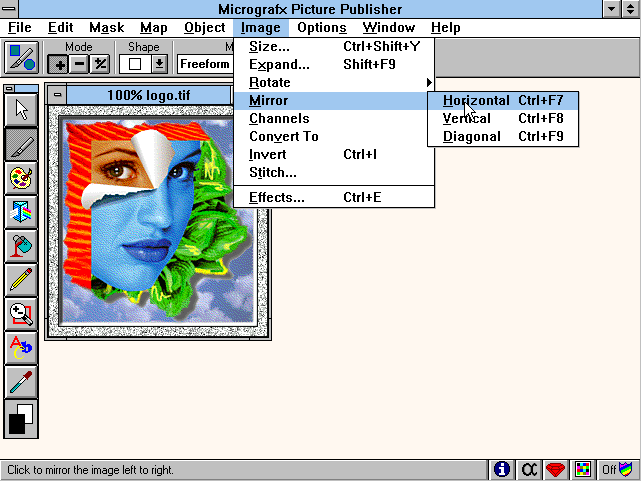Choose Stitch... from the Image menu
The height and width of the screenshot is (481, 641).
click(x=334, y=172)
